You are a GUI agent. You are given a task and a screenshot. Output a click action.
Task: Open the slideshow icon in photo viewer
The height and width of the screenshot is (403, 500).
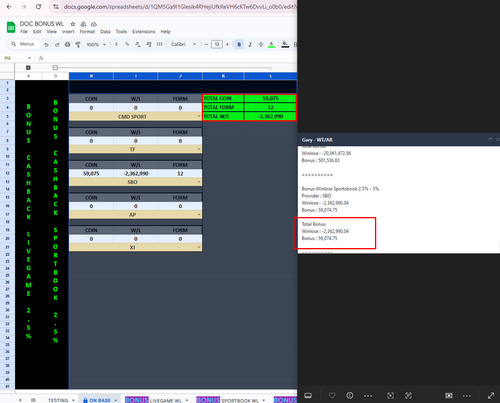[449, 396]
